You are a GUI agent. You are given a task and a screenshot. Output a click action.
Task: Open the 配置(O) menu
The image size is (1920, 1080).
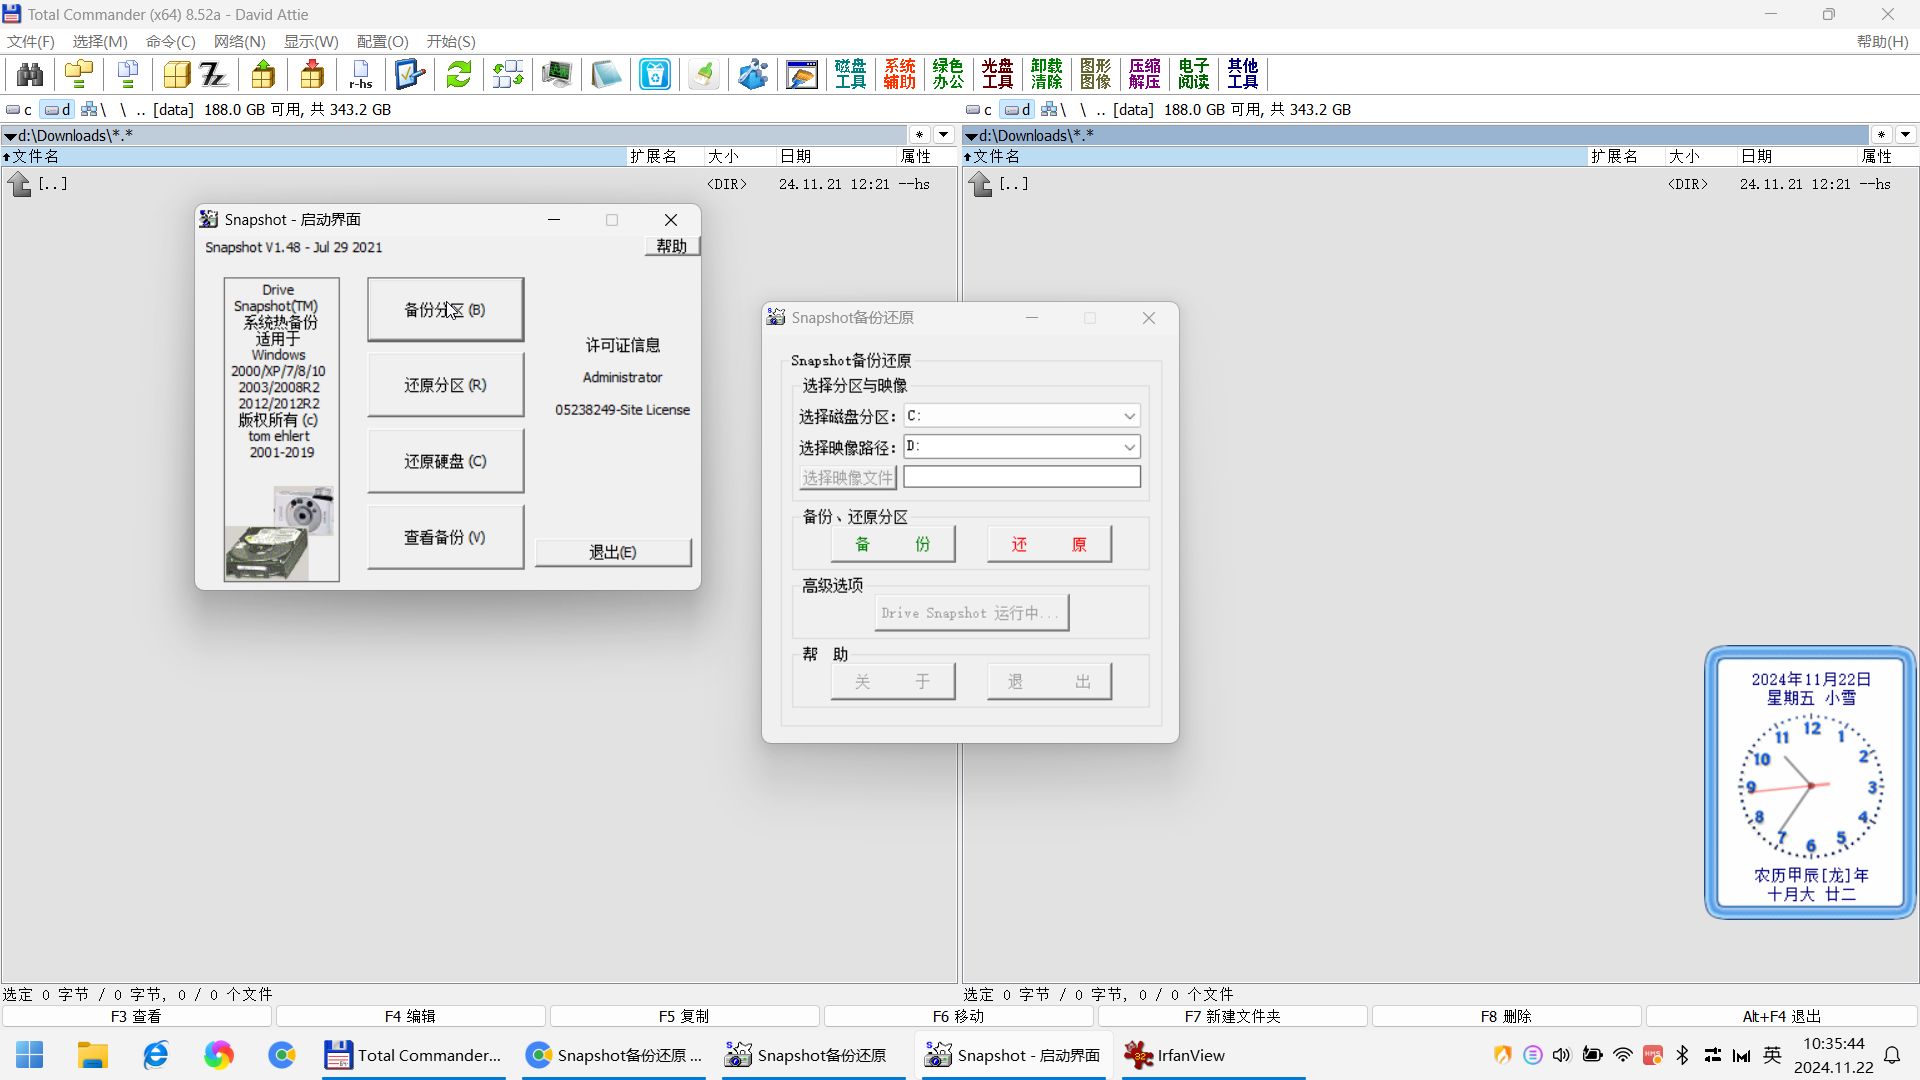tap(383, 41)
